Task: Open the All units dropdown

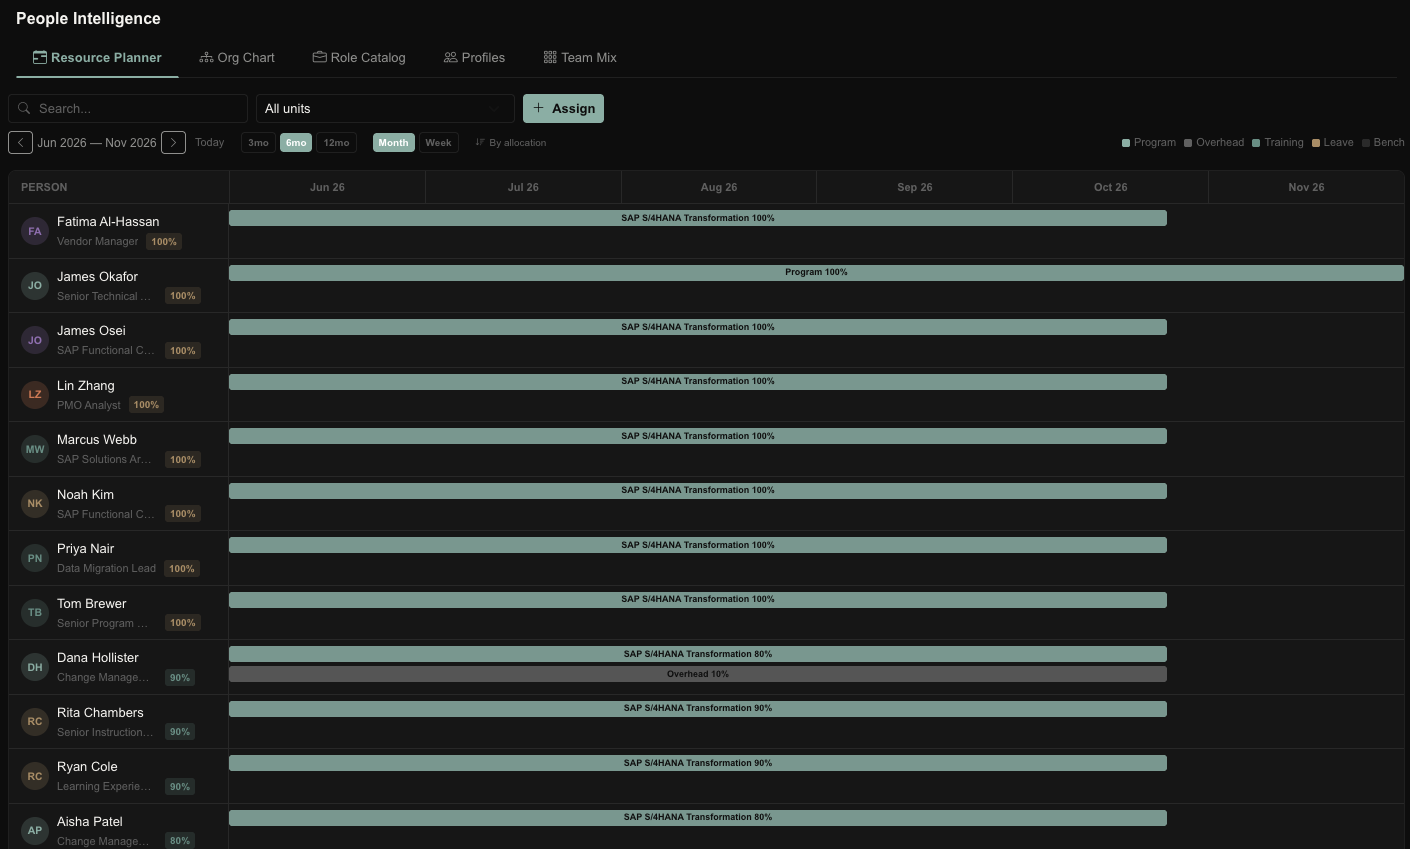Action: coord(385,108)
